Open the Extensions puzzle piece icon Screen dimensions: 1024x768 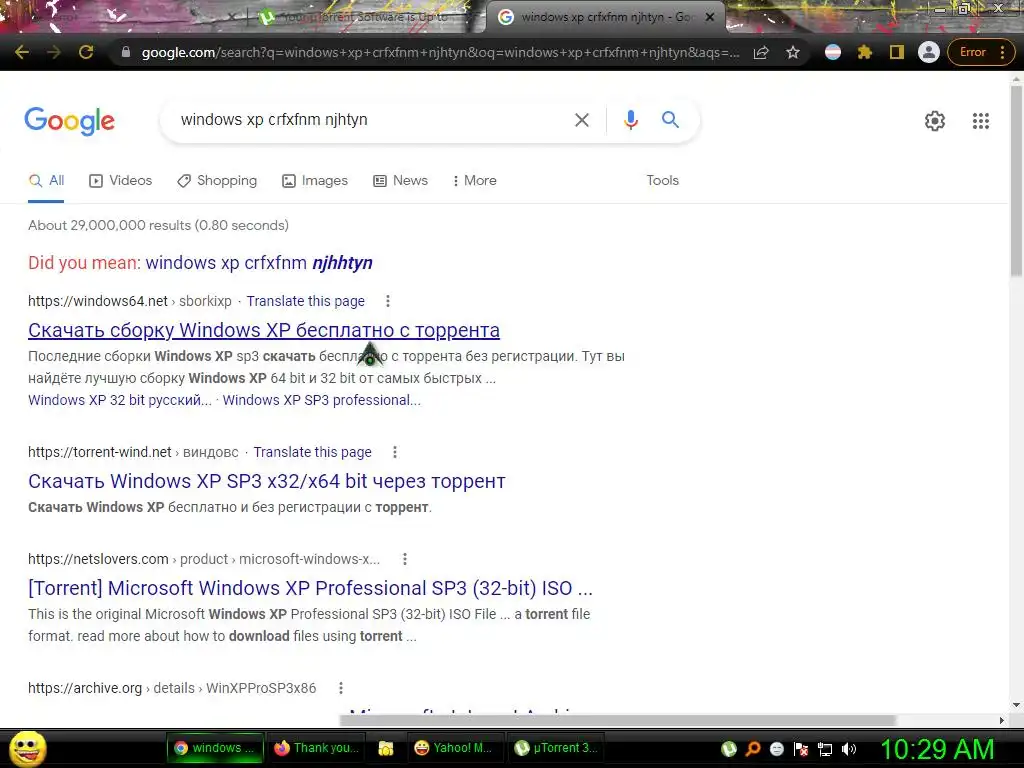pos(865,52)
